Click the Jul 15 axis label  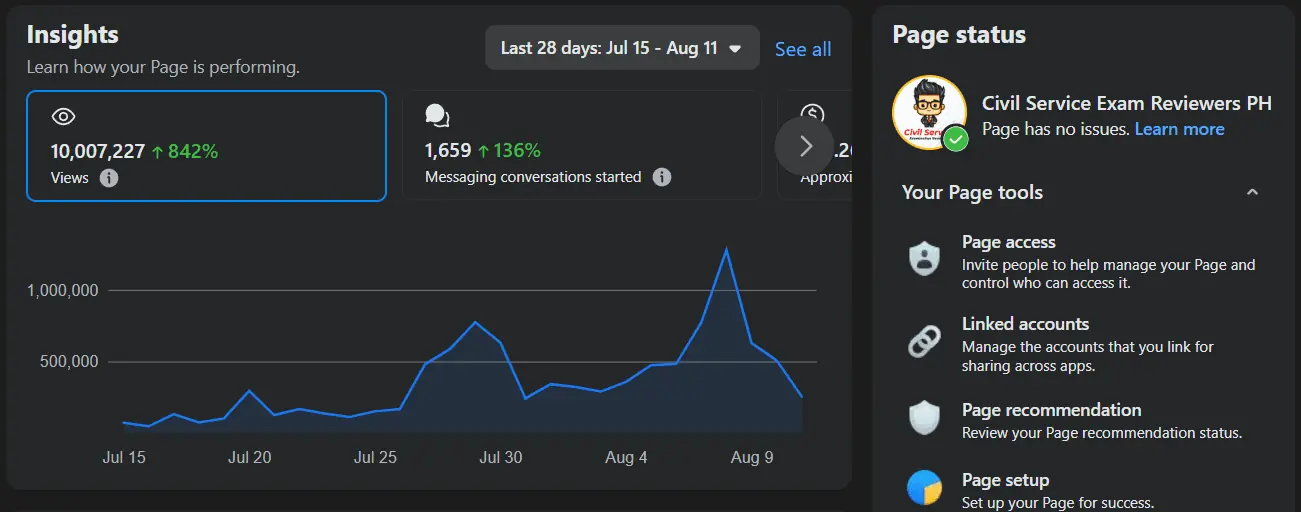coord(124,458)
